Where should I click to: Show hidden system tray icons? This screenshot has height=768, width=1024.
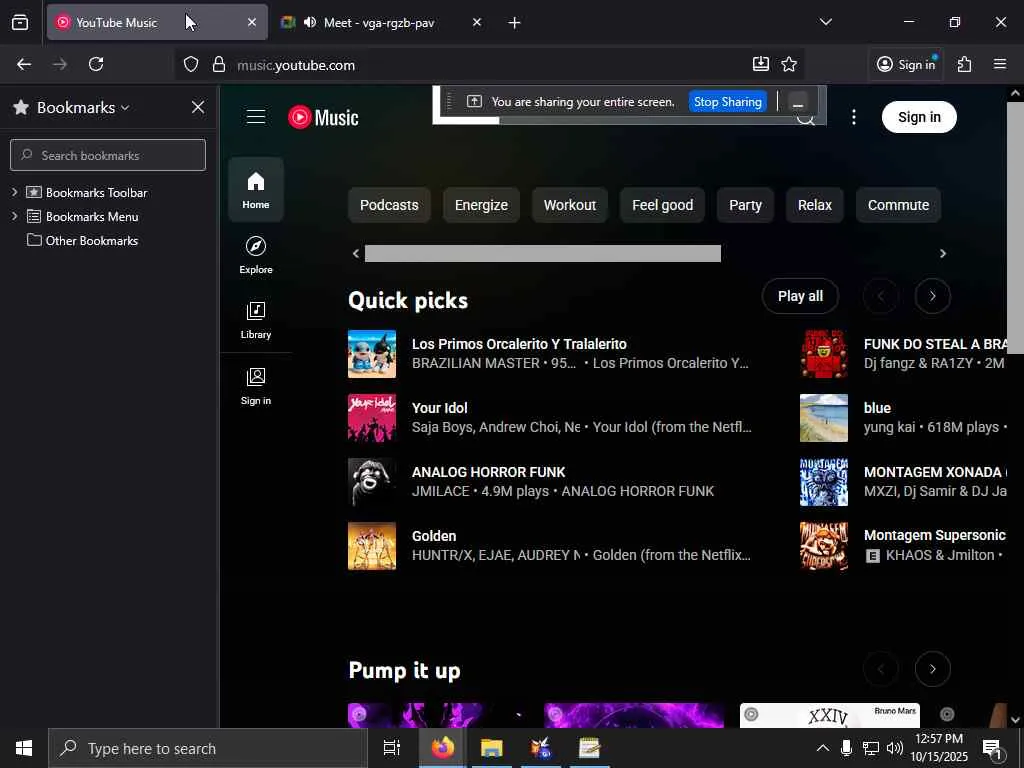(823, 748)
